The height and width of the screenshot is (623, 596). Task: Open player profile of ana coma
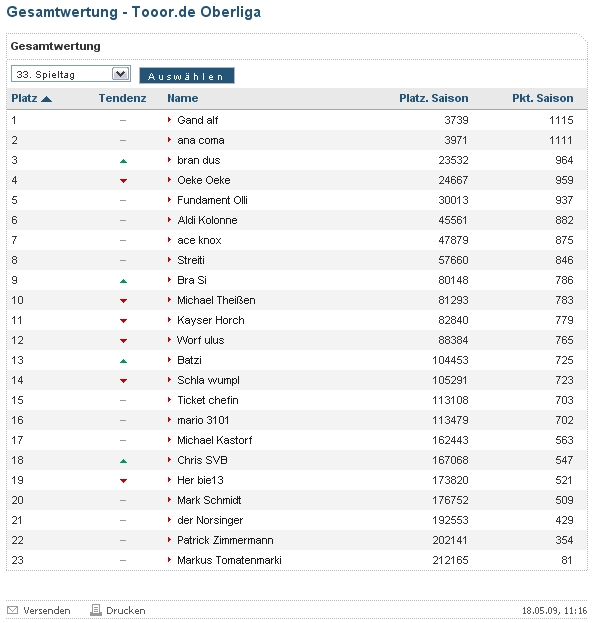point(201,140)
